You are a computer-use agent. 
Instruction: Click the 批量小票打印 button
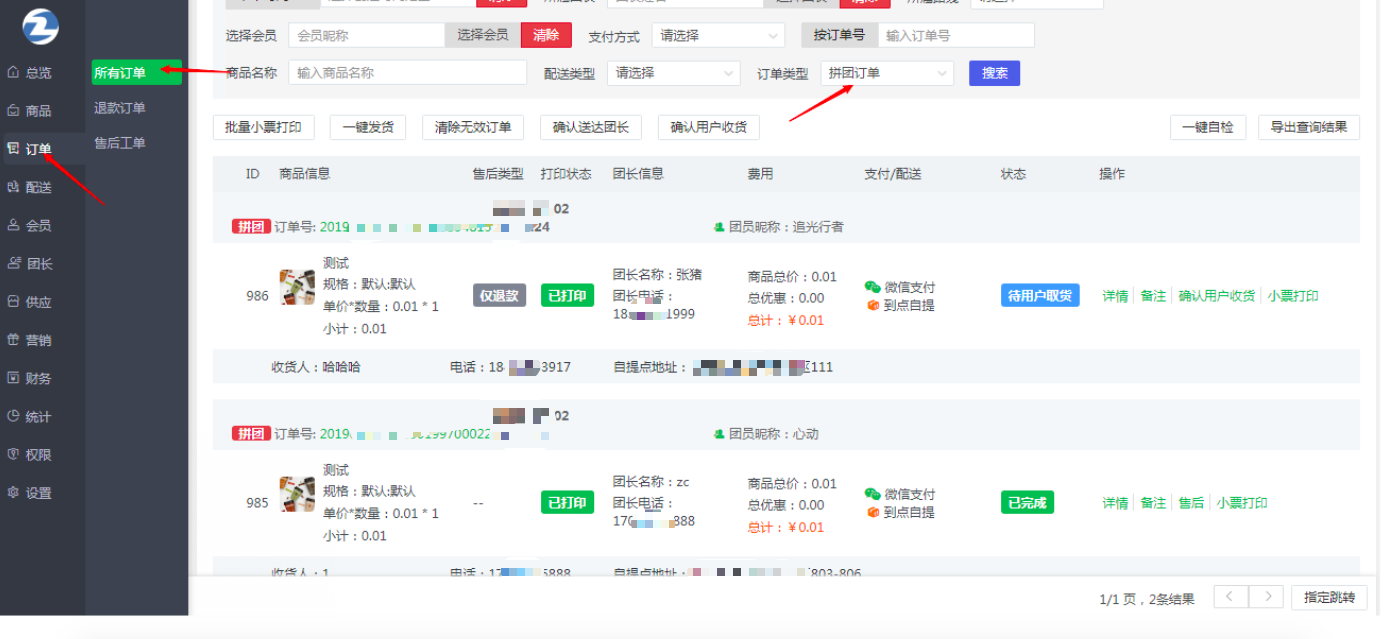pos(264,127)
